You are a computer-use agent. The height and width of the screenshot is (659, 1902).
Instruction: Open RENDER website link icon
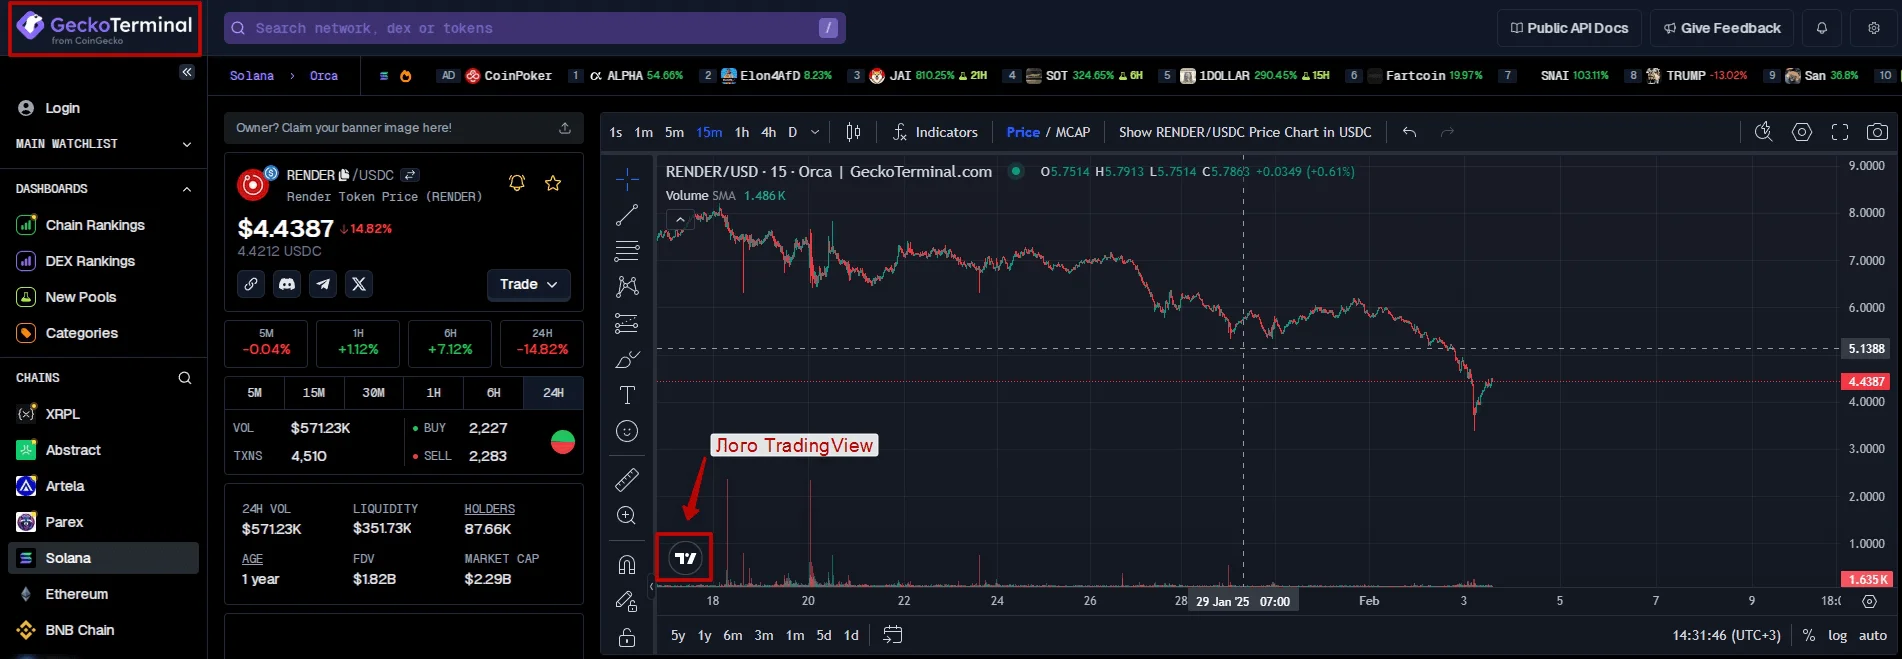pyautogui.click(x=251, y=284)
